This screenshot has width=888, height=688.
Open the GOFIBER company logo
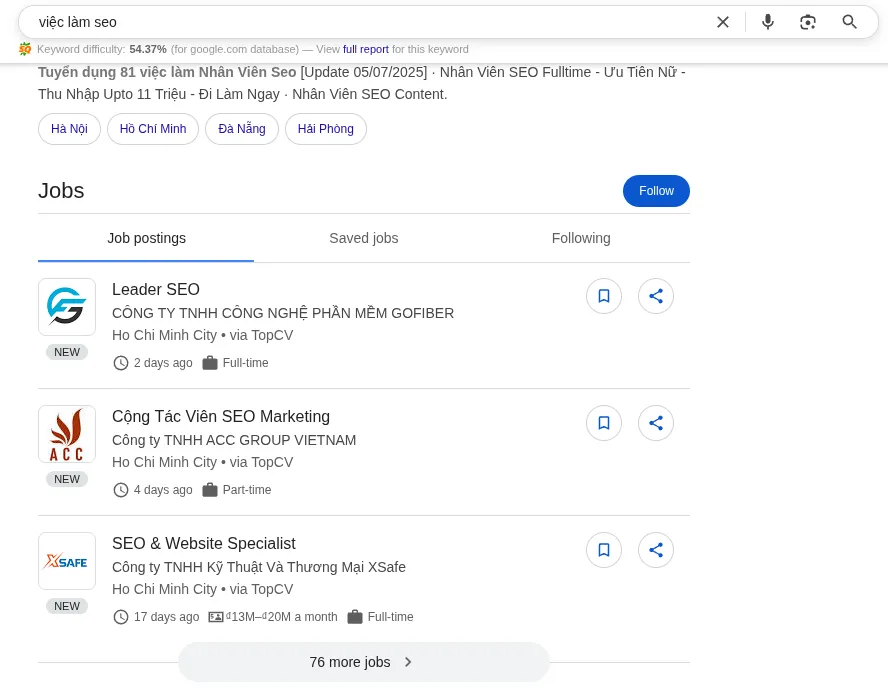click(67, 307)
